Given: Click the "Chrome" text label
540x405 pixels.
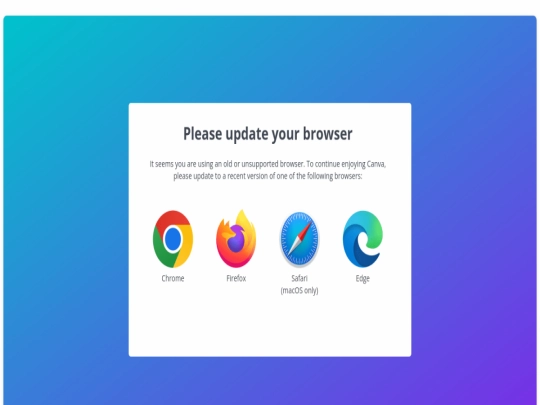Looking at the screenshot, I should [173, 278].
